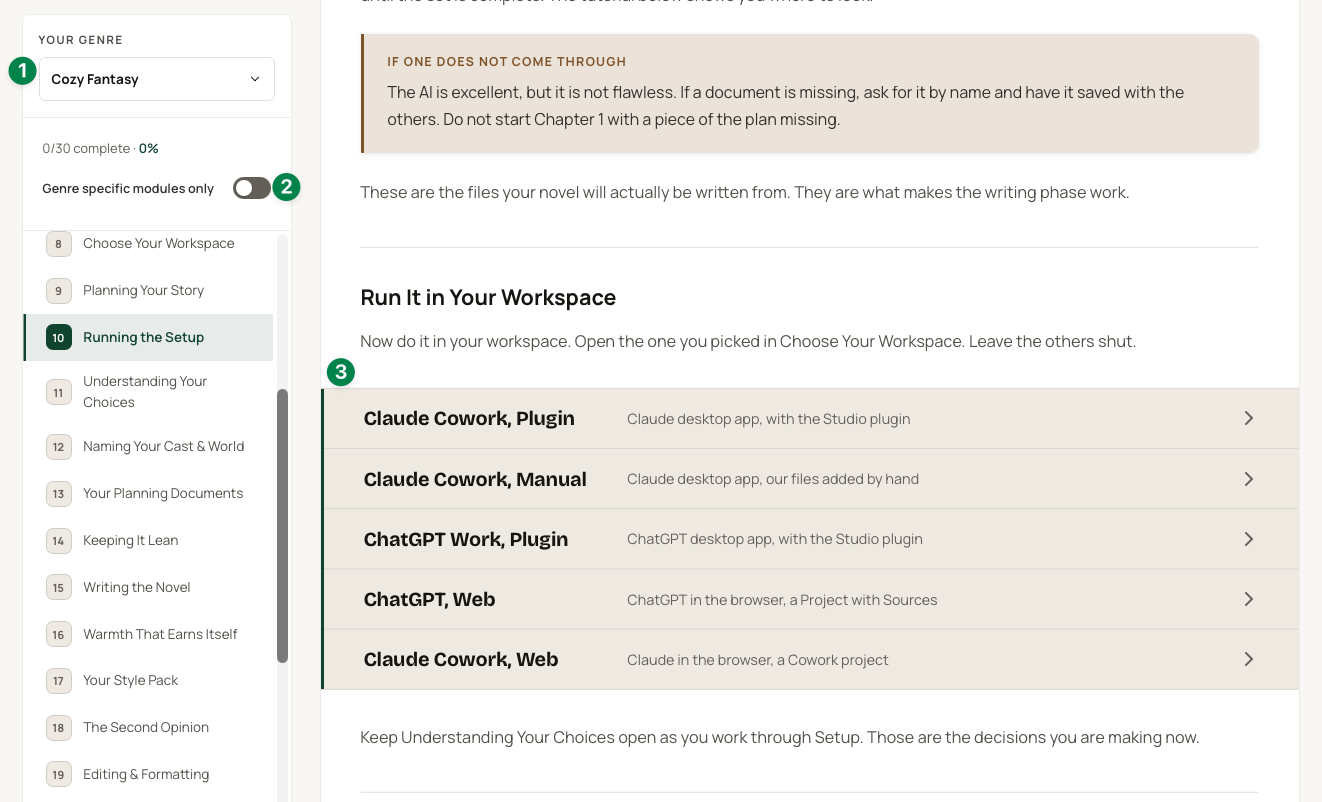This screenshot has height=802, width=1322.
Task: Expand the ChatGPT Work, Plugin row chevron
Action: (x=1248, y=539)
